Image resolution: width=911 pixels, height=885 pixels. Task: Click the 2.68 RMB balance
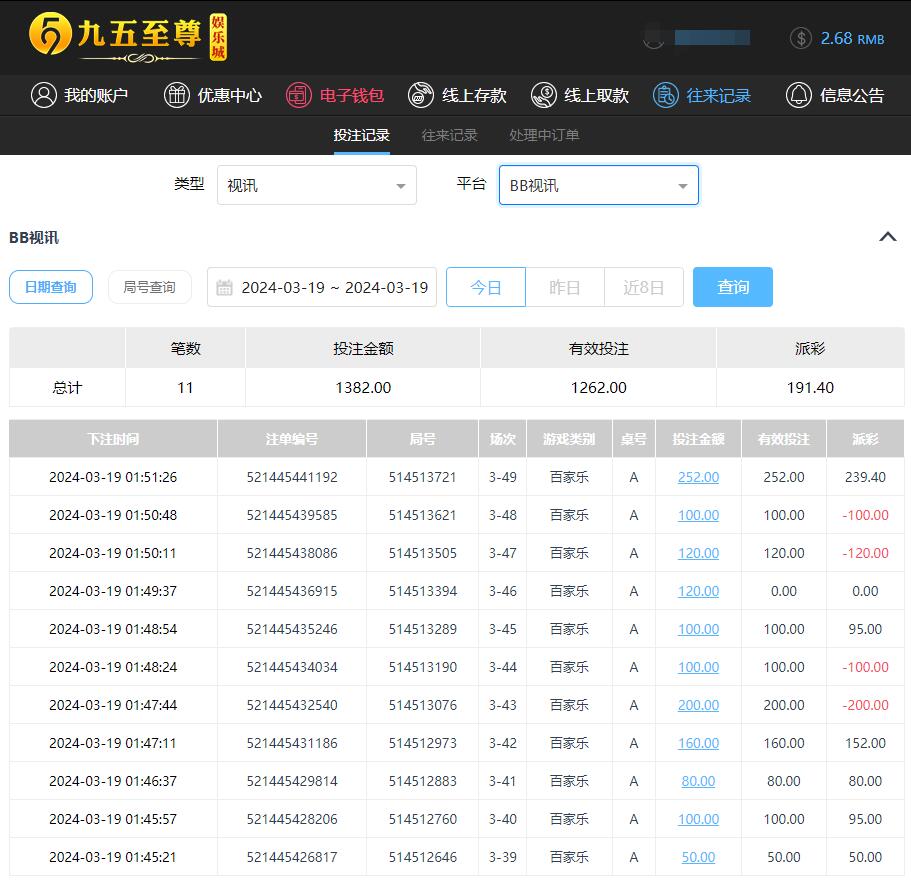(852, 38)
